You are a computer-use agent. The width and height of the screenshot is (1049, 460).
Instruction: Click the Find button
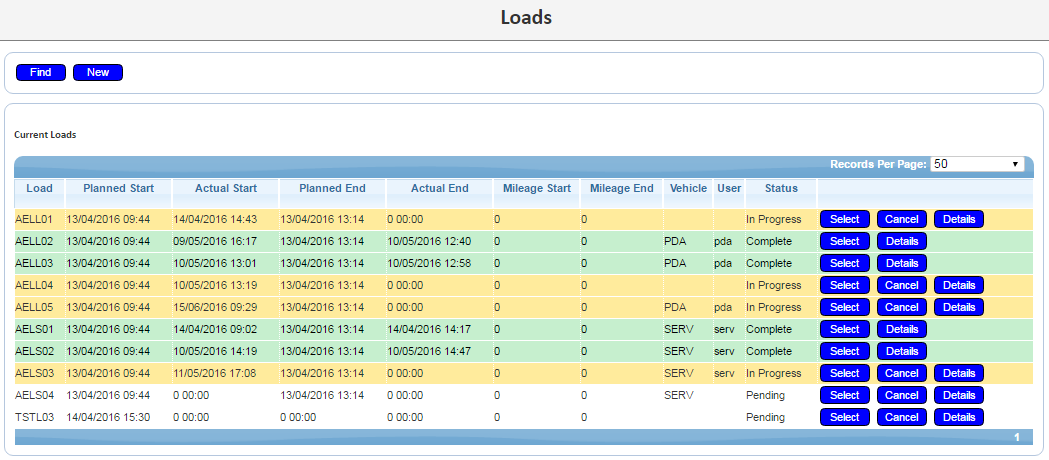[x=41, y=72]
